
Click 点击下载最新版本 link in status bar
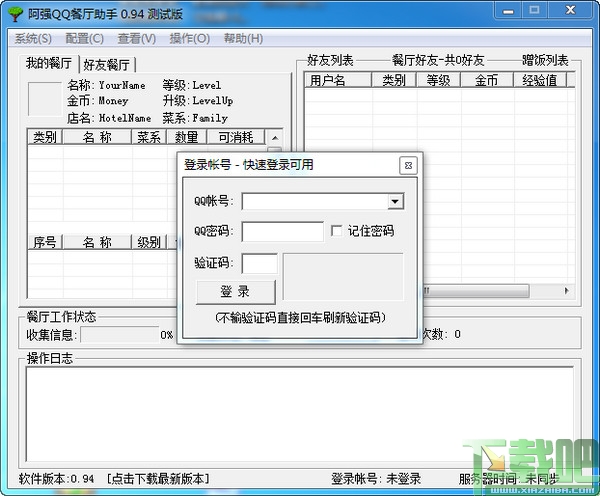click(158, 479)
